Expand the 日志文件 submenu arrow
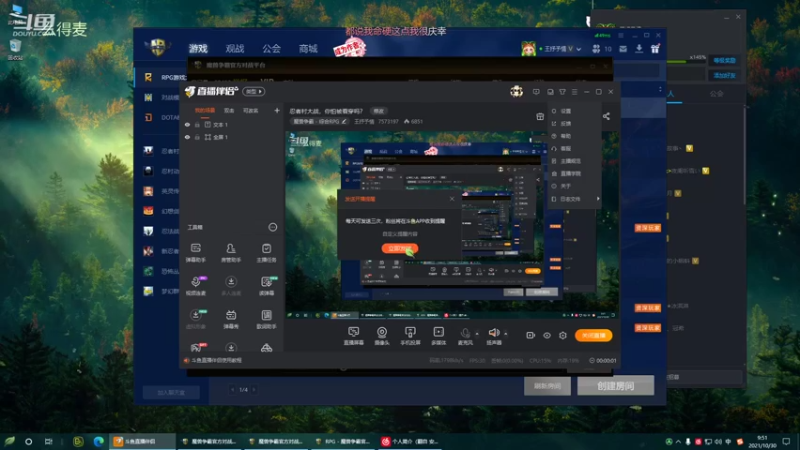The width and height of the screenshot is (800, 450). (598, 199)
